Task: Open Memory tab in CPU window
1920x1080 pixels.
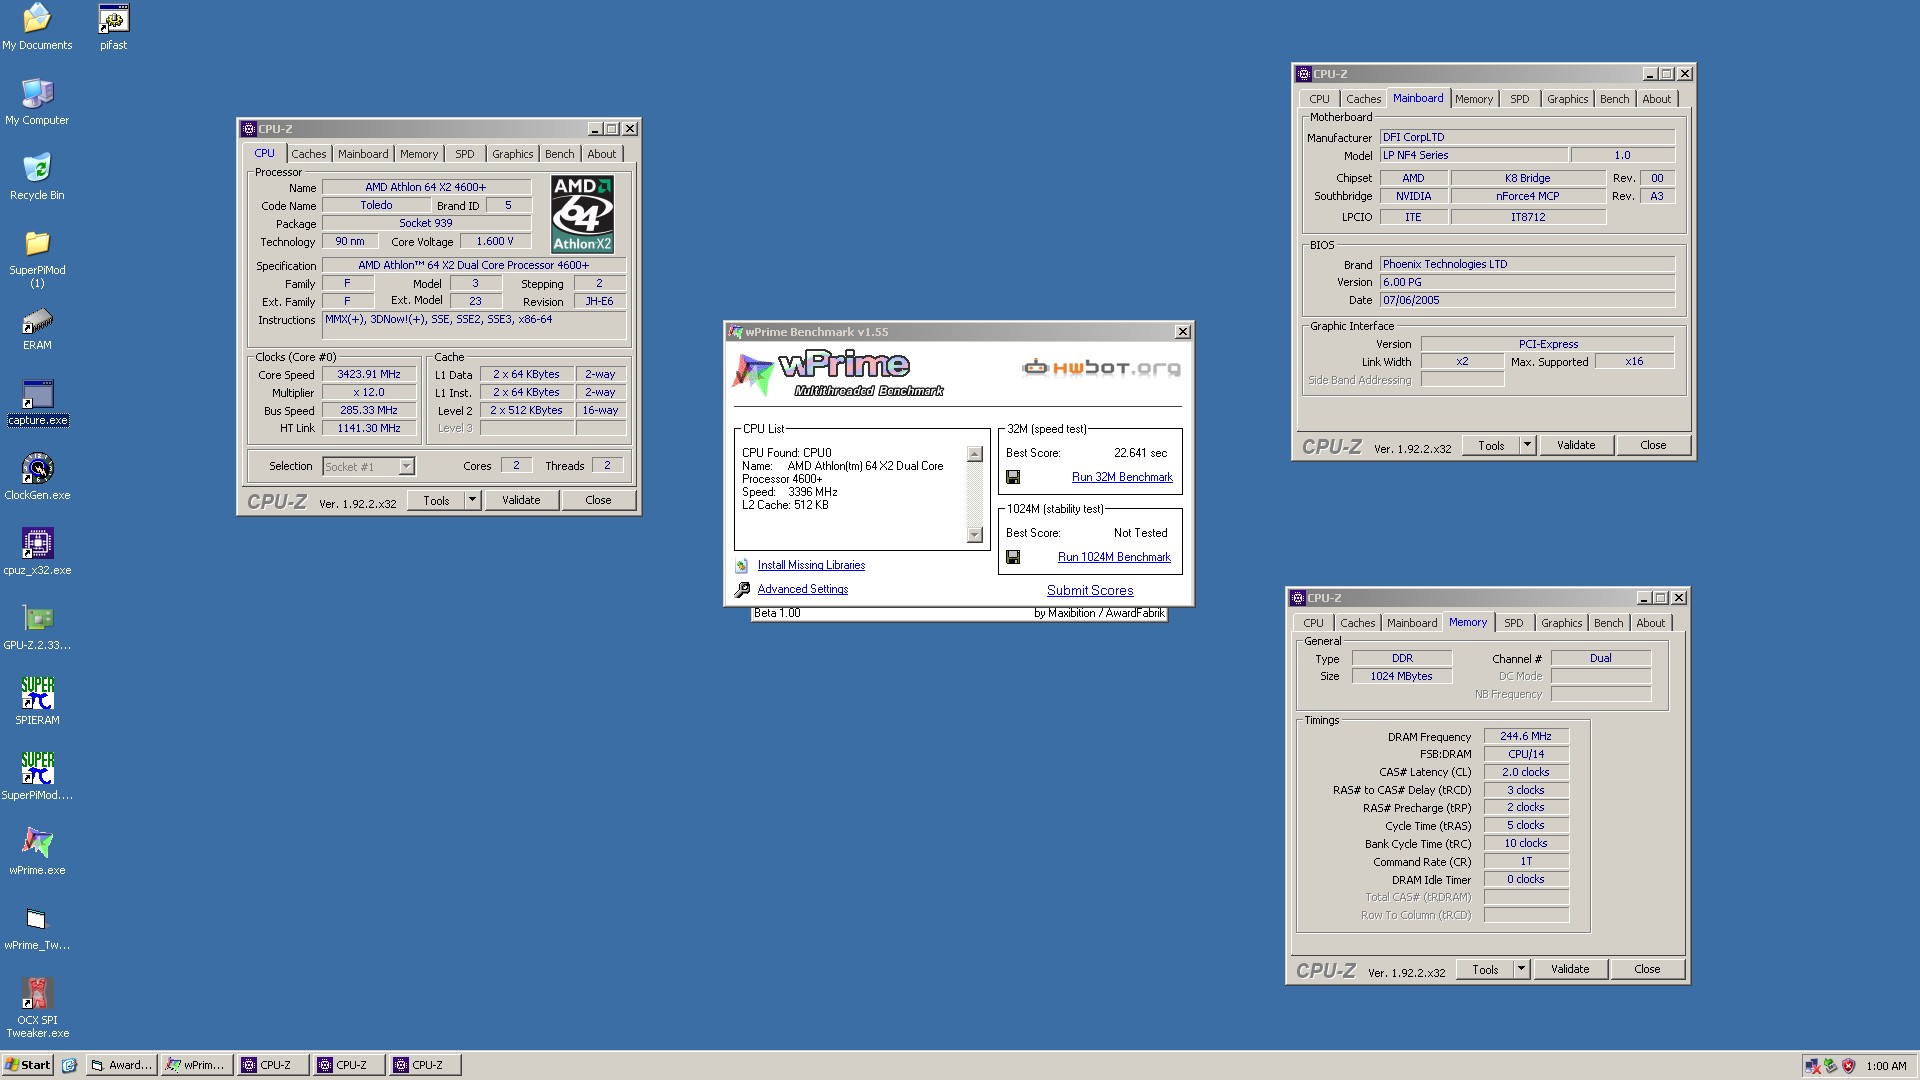Action: pos(419,154)
